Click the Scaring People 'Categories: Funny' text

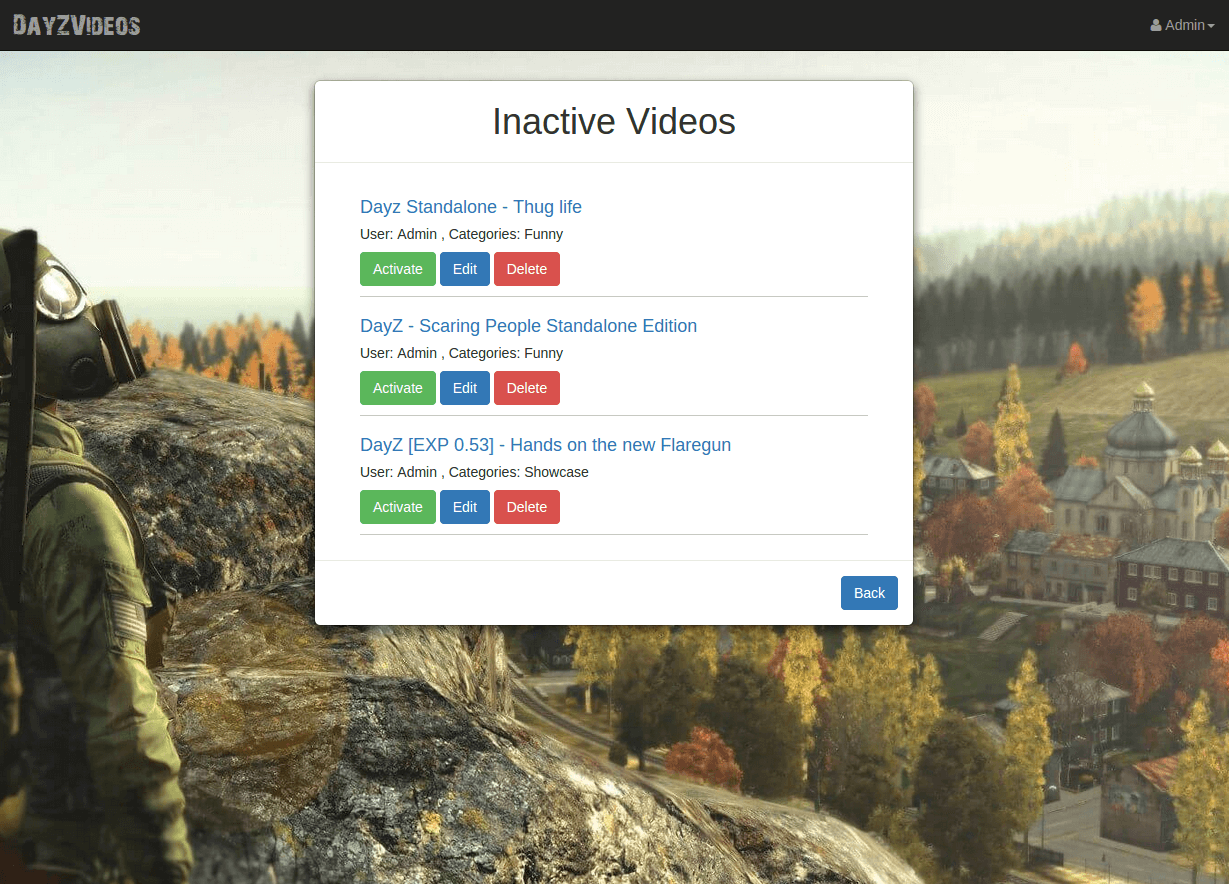(506, 353)
